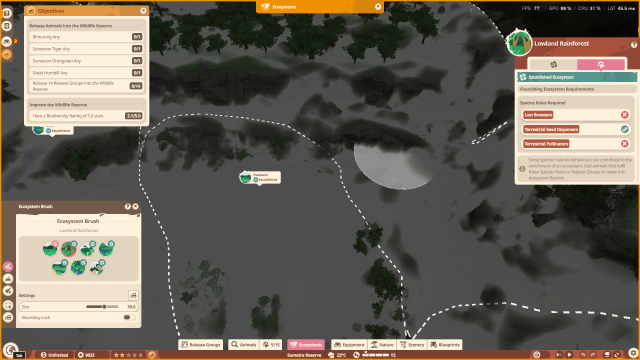Click the red X icon on Terrestrial Pollinators row

coord(624,144)
